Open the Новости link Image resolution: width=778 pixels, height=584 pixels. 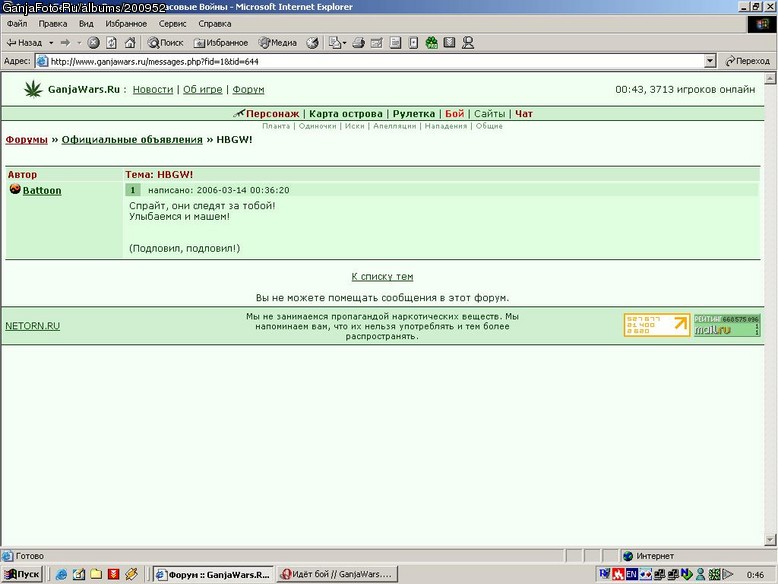click(x=153, y=90)
